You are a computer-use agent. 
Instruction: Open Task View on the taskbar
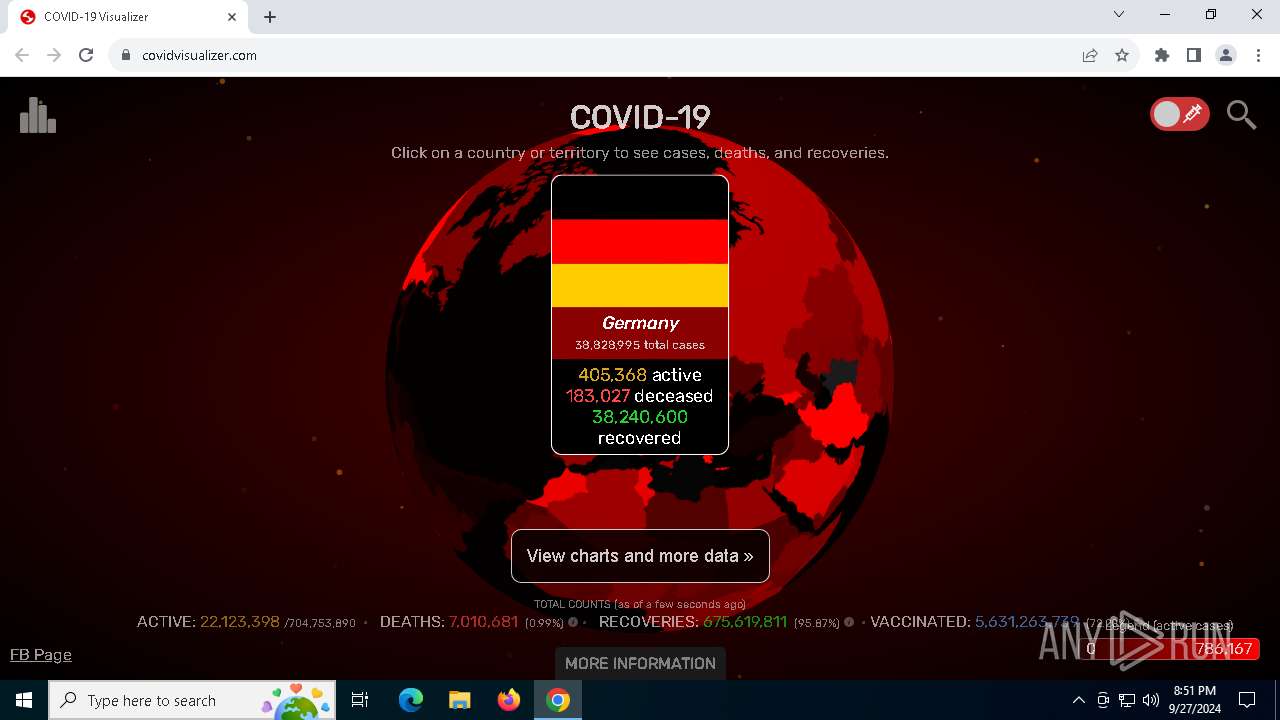point(360,700)
